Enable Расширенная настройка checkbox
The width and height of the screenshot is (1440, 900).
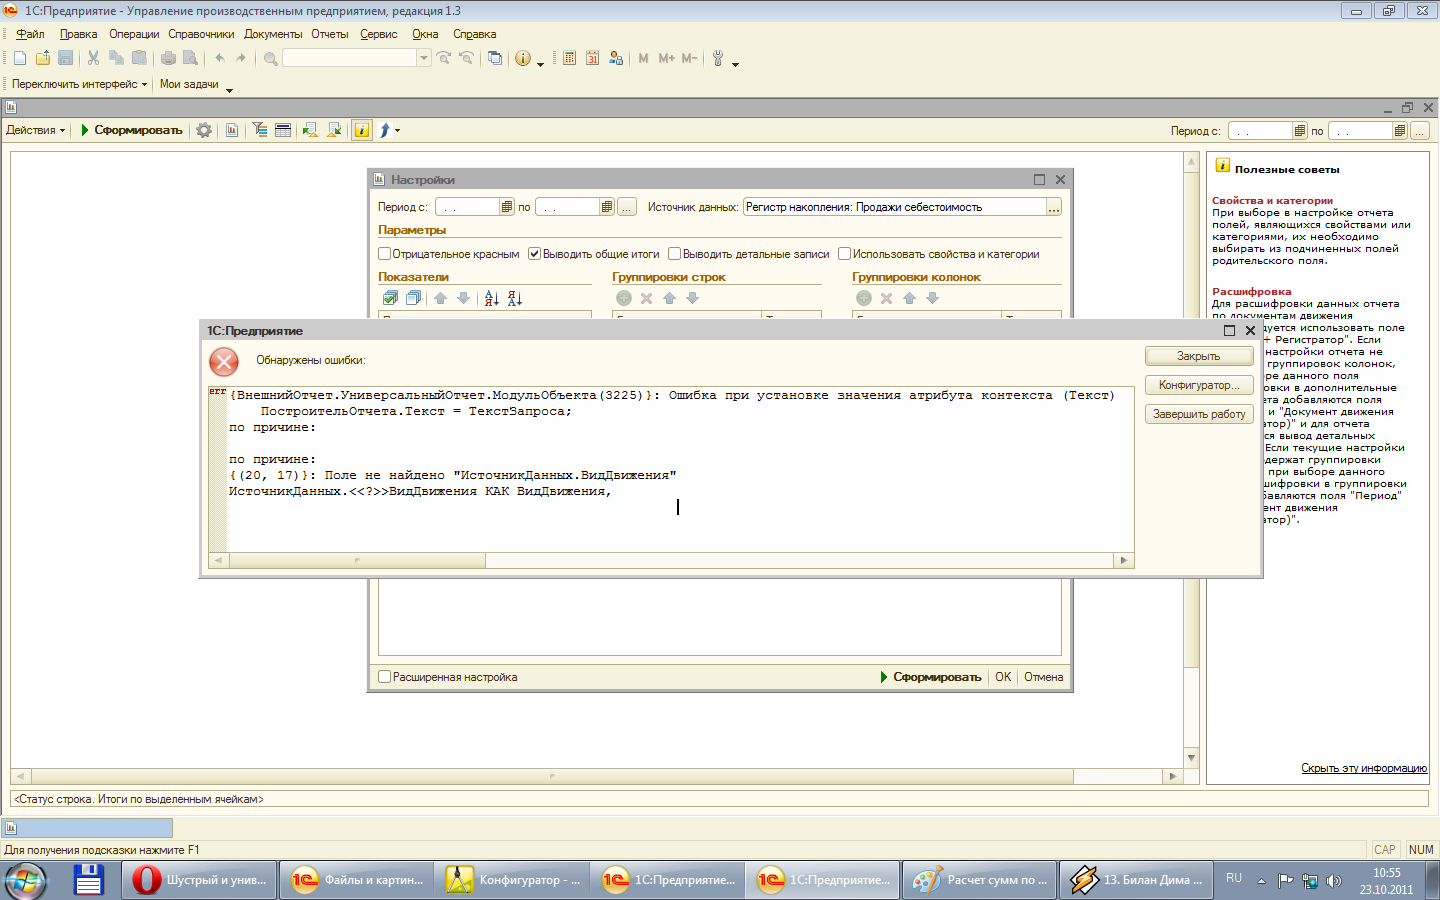(385, 677)
